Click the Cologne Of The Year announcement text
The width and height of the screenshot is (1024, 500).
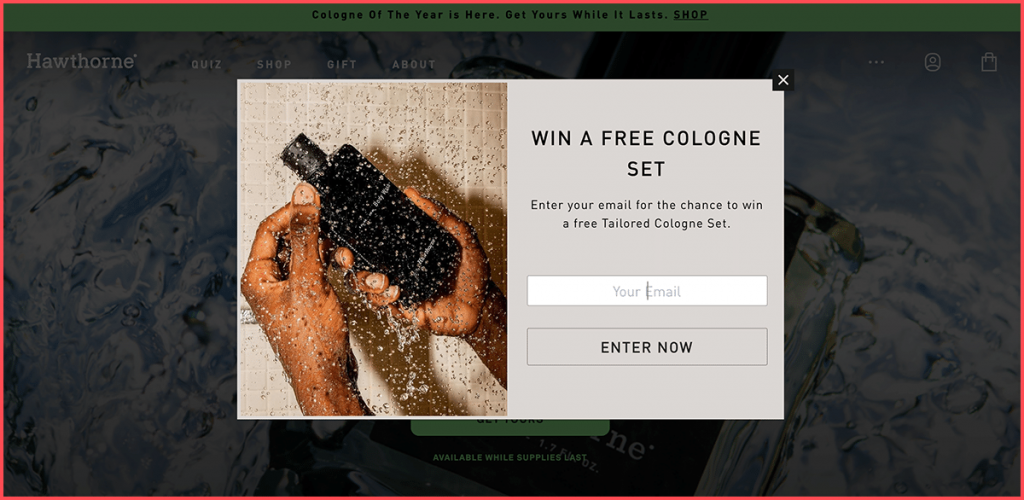[490, 15]
